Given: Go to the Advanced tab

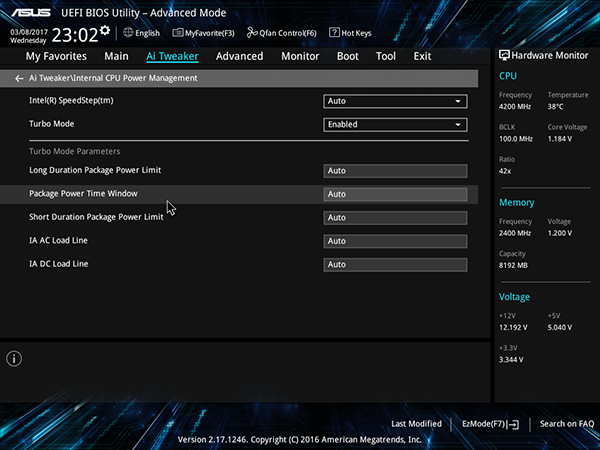Looking at the screenshot, I should 240,56.
